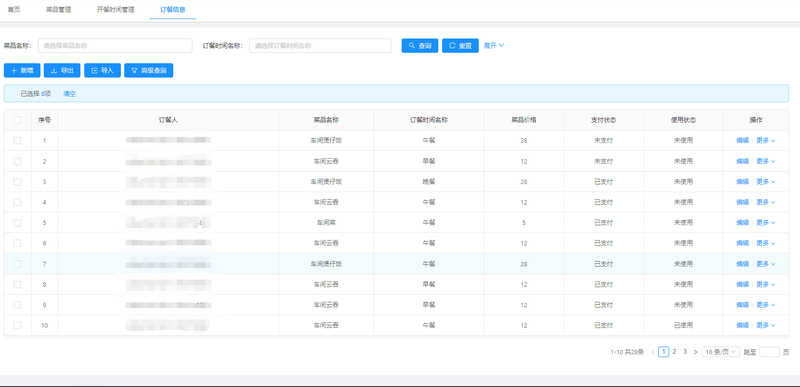Screen dimensions: 800x387
Task: Click the 使用状态 column header
Action: (x=683, y=120)
